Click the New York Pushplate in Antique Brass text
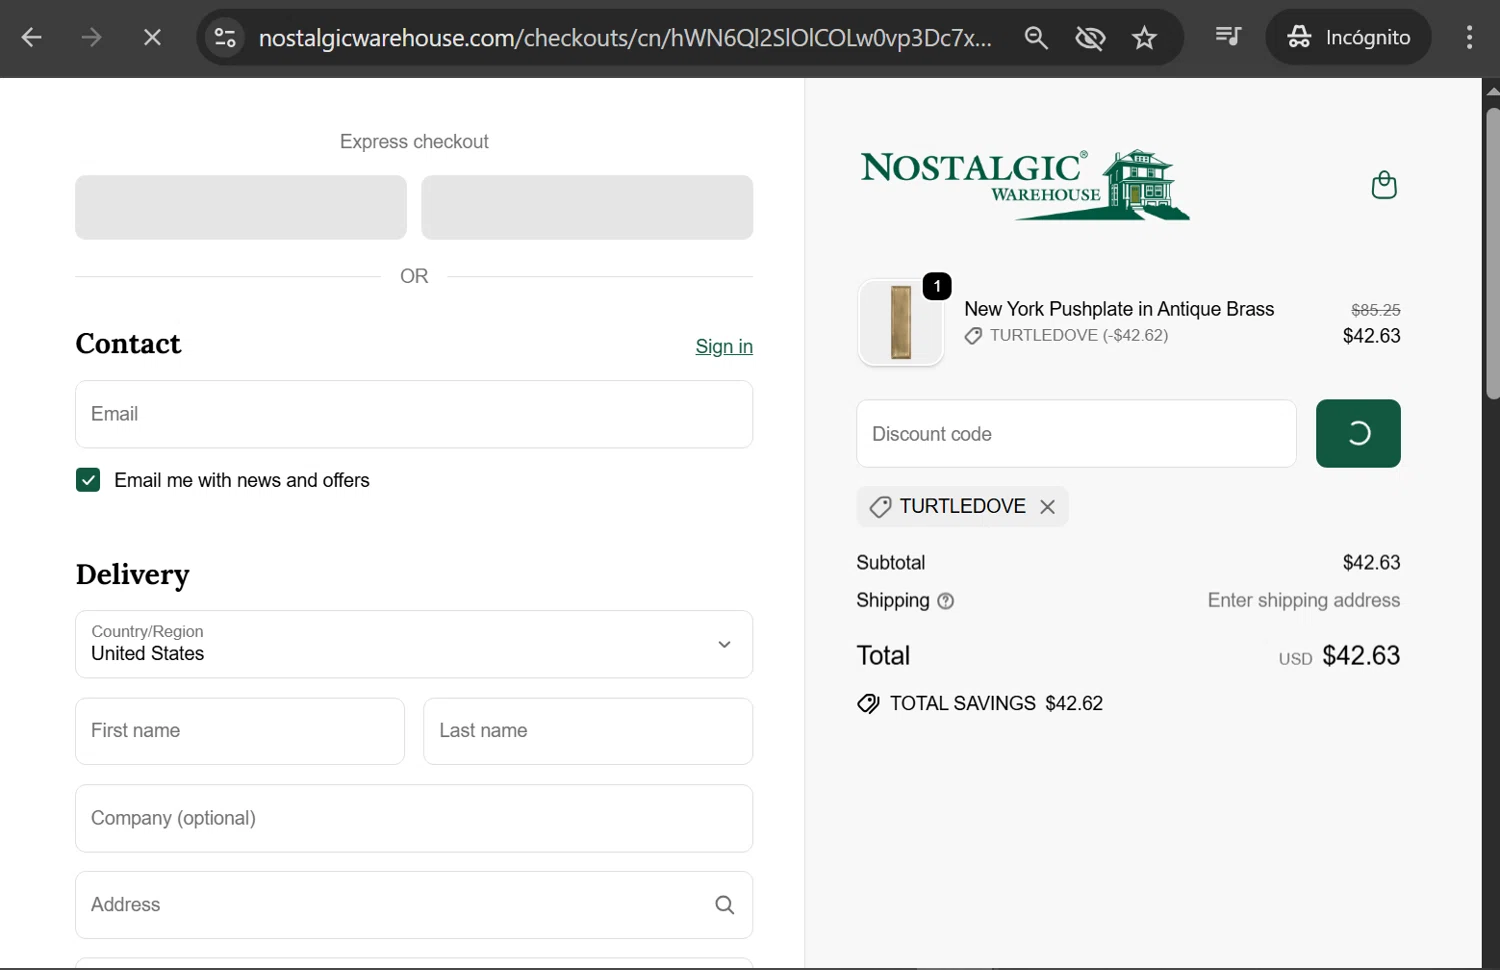Screen dimensions: 1500x970 (x=1119, y=309)
